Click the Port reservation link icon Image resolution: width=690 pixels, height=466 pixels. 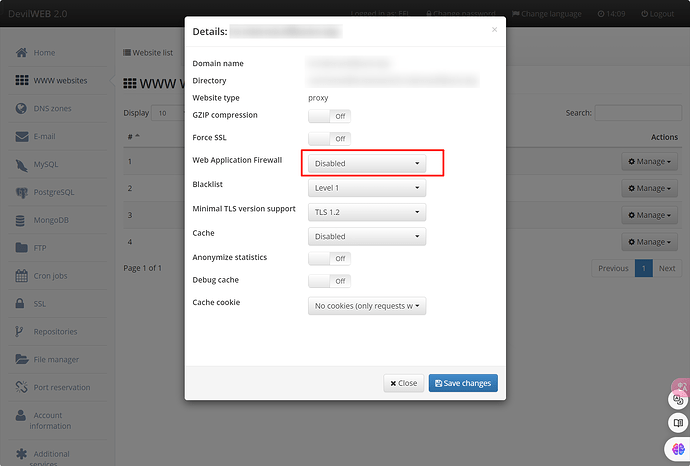coord(21,387)
